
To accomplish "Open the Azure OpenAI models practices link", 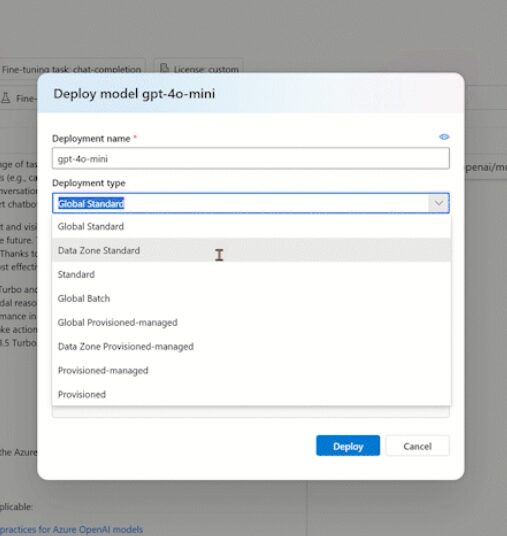I will [71, 529].
